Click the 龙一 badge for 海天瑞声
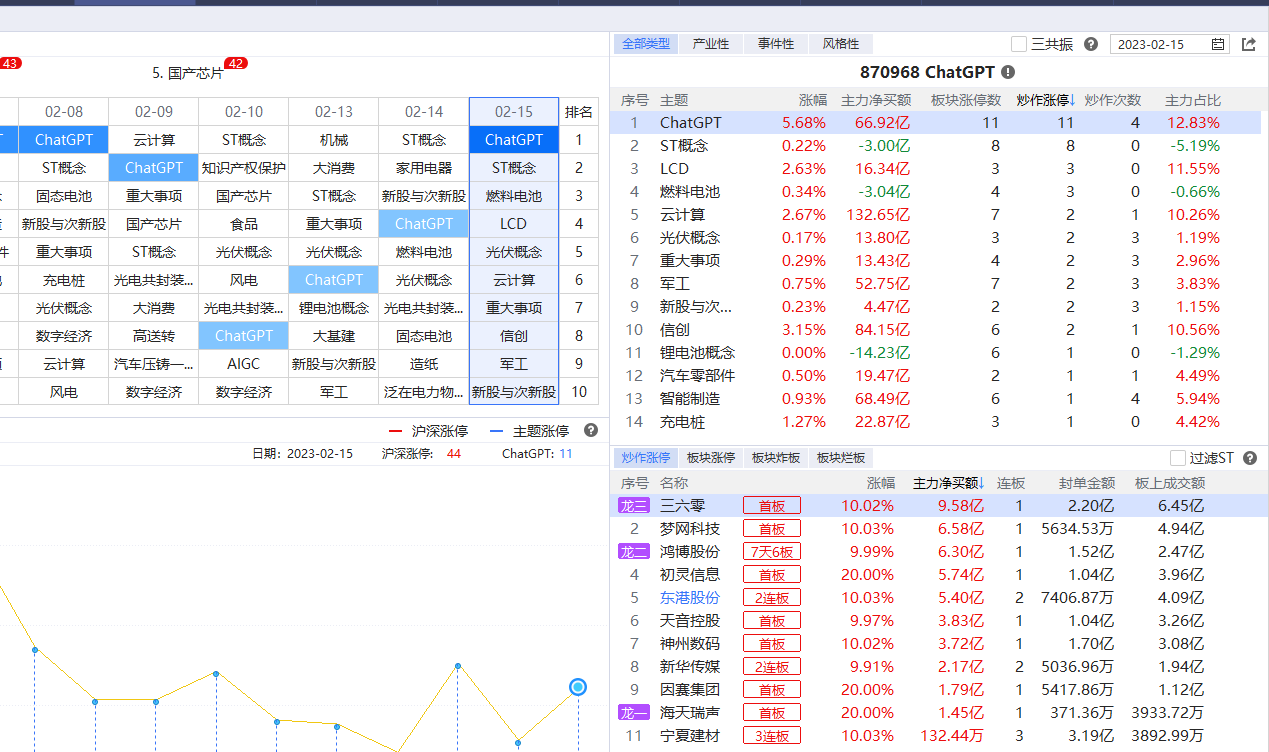The height and width of the screenshot is (752, 1269). click(x=634, y=713)
